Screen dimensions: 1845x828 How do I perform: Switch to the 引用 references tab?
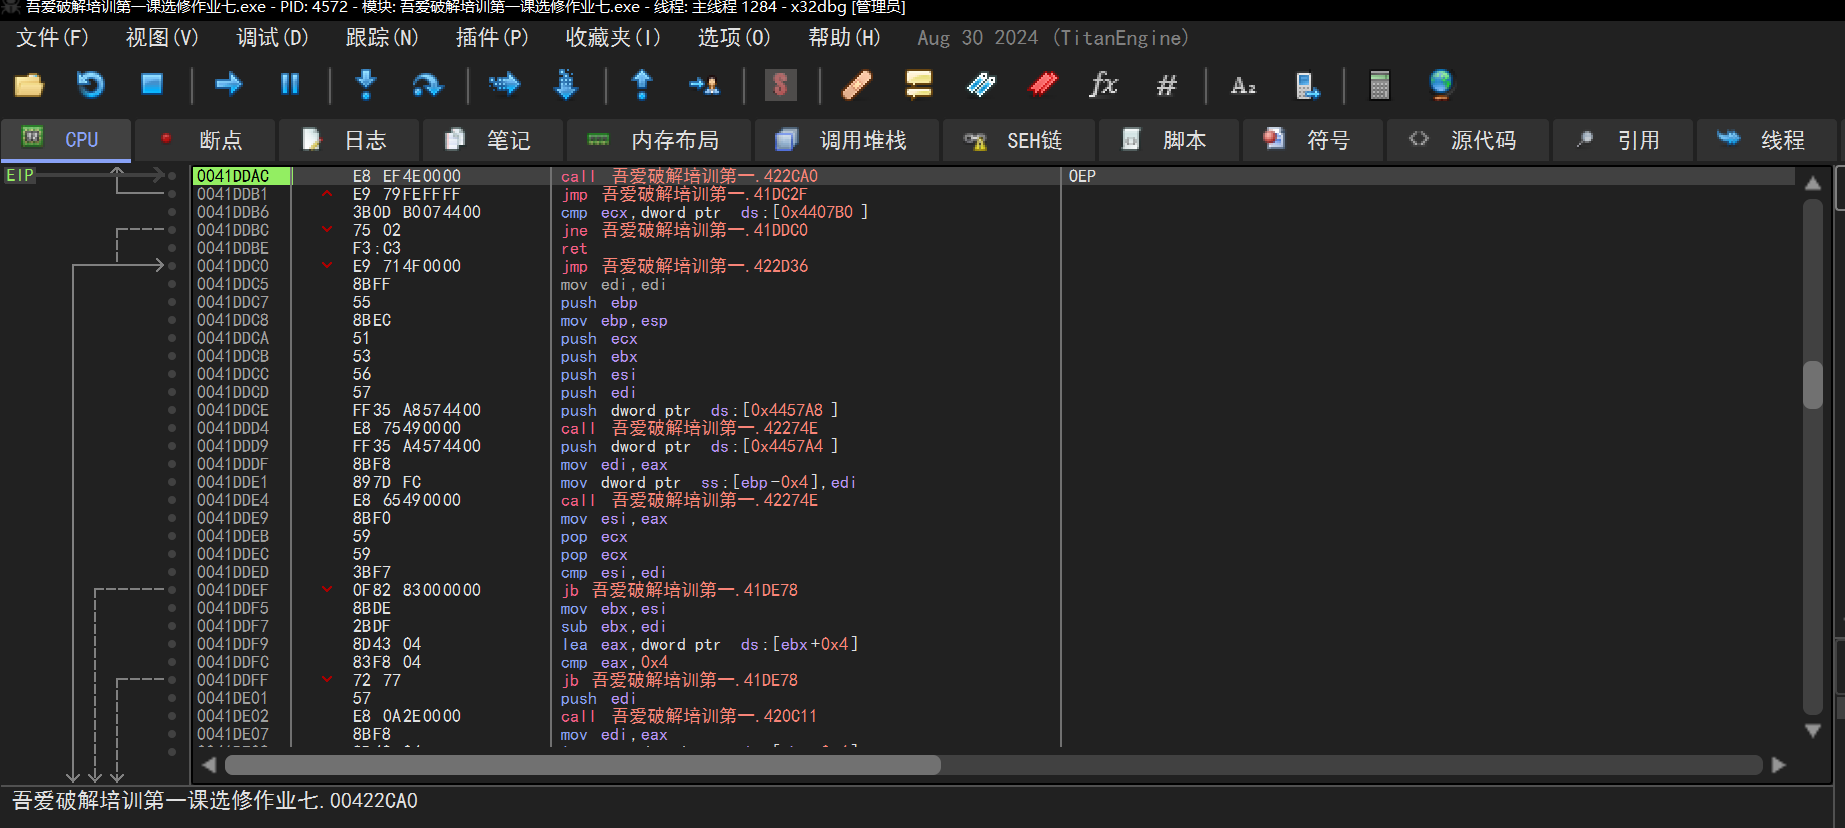tap(1623, 140)
